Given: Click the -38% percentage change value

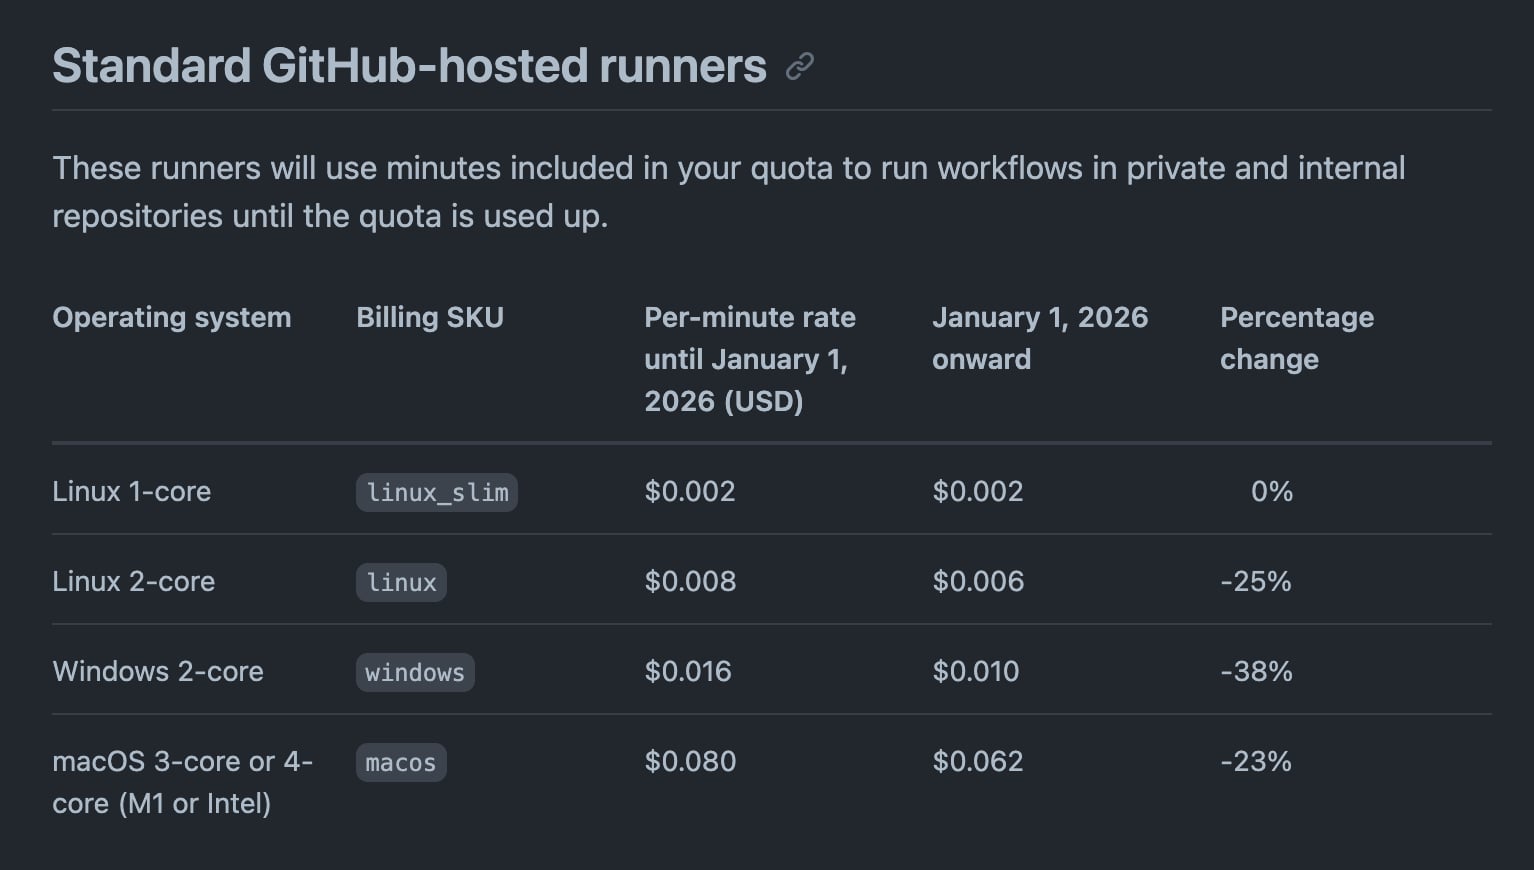Looking at the screenshot, I should [x=1256, y=671].
